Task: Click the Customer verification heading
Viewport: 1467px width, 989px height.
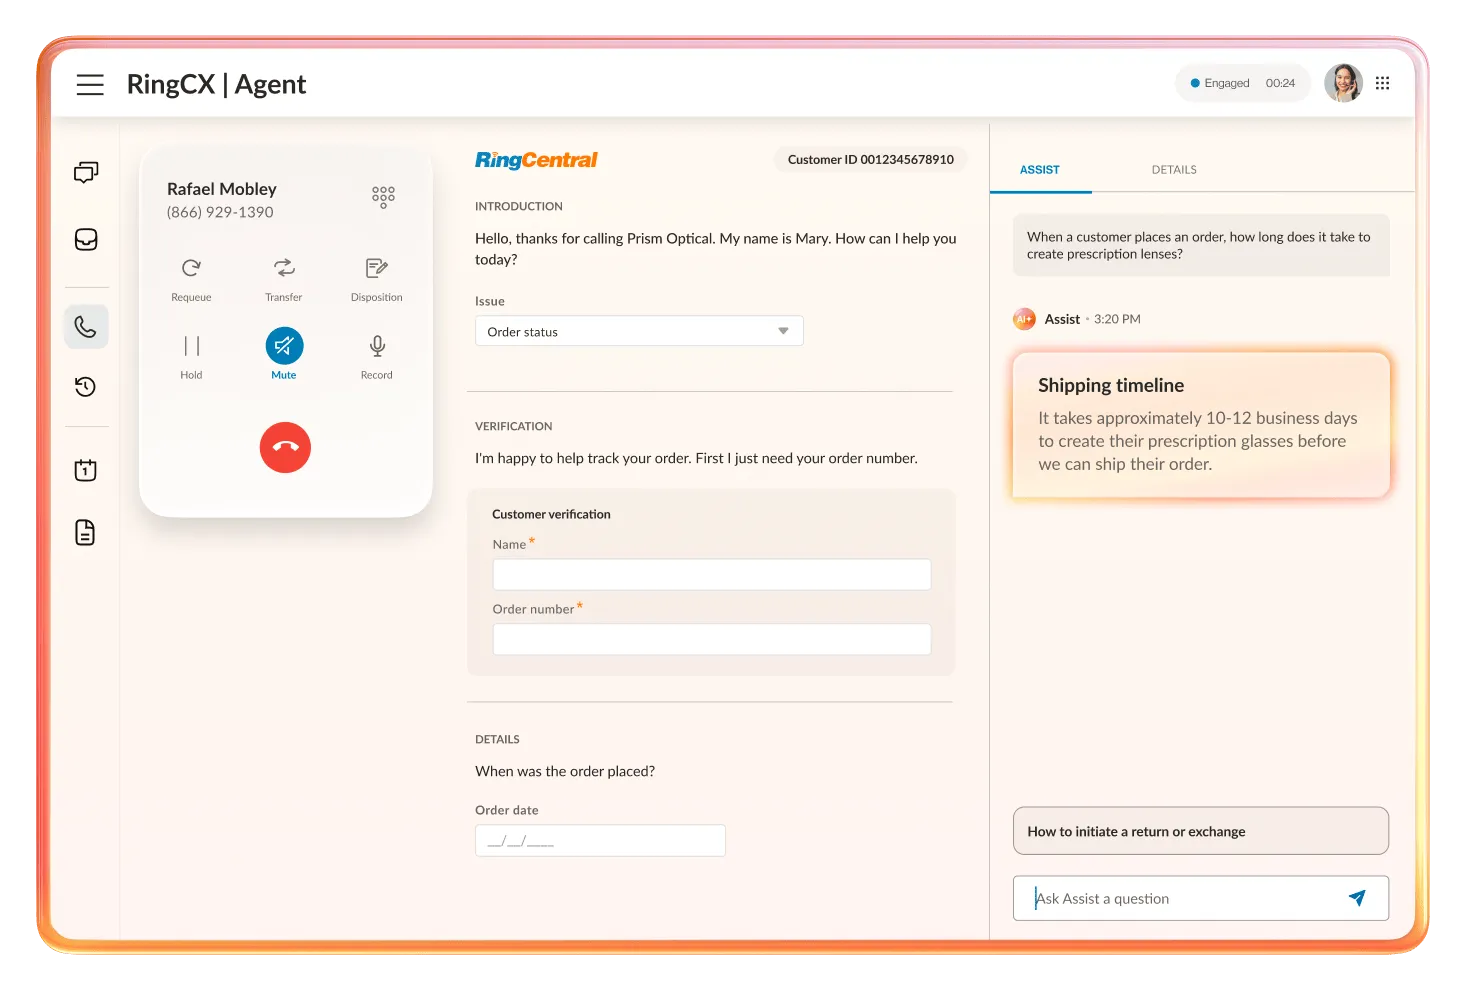Action: (551, 514)
